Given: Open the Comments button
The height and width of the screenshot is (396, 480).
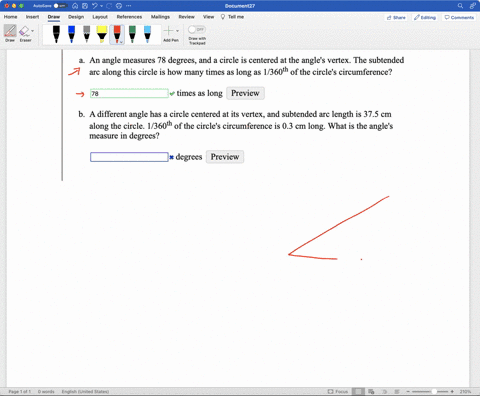Looking at the screenshot, I should pos(459,17).
